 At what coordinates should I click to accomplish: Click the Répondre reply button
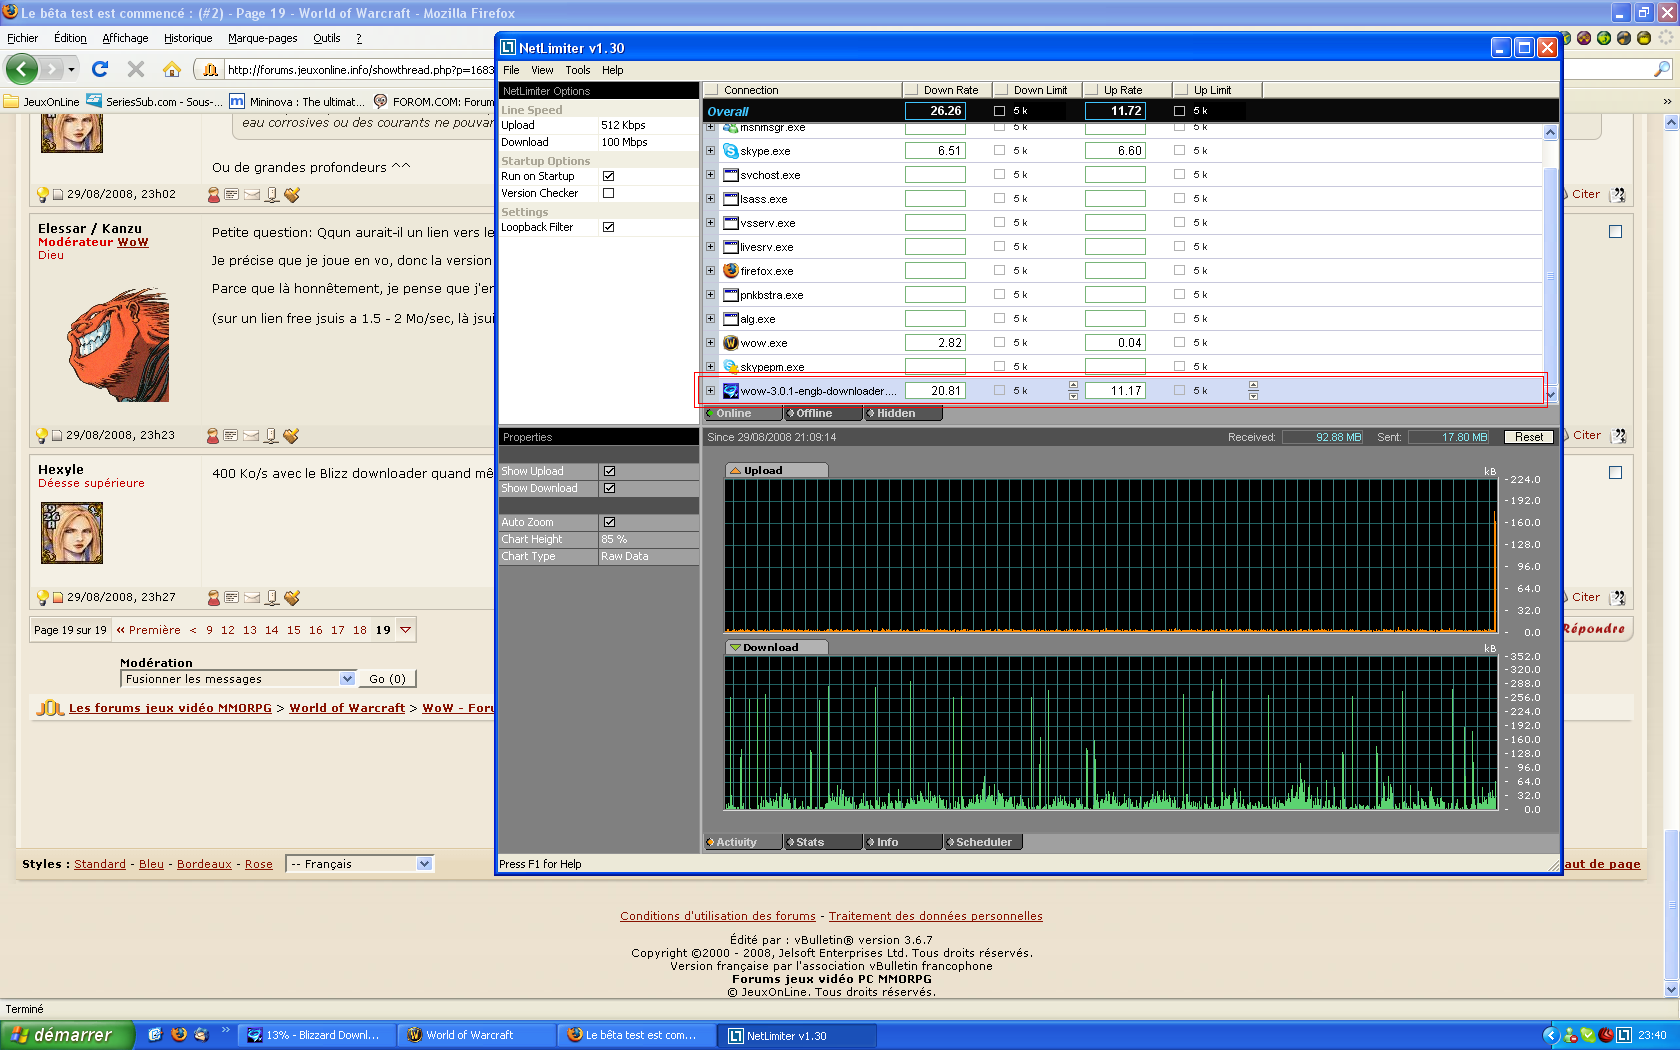pos(1595,629)
